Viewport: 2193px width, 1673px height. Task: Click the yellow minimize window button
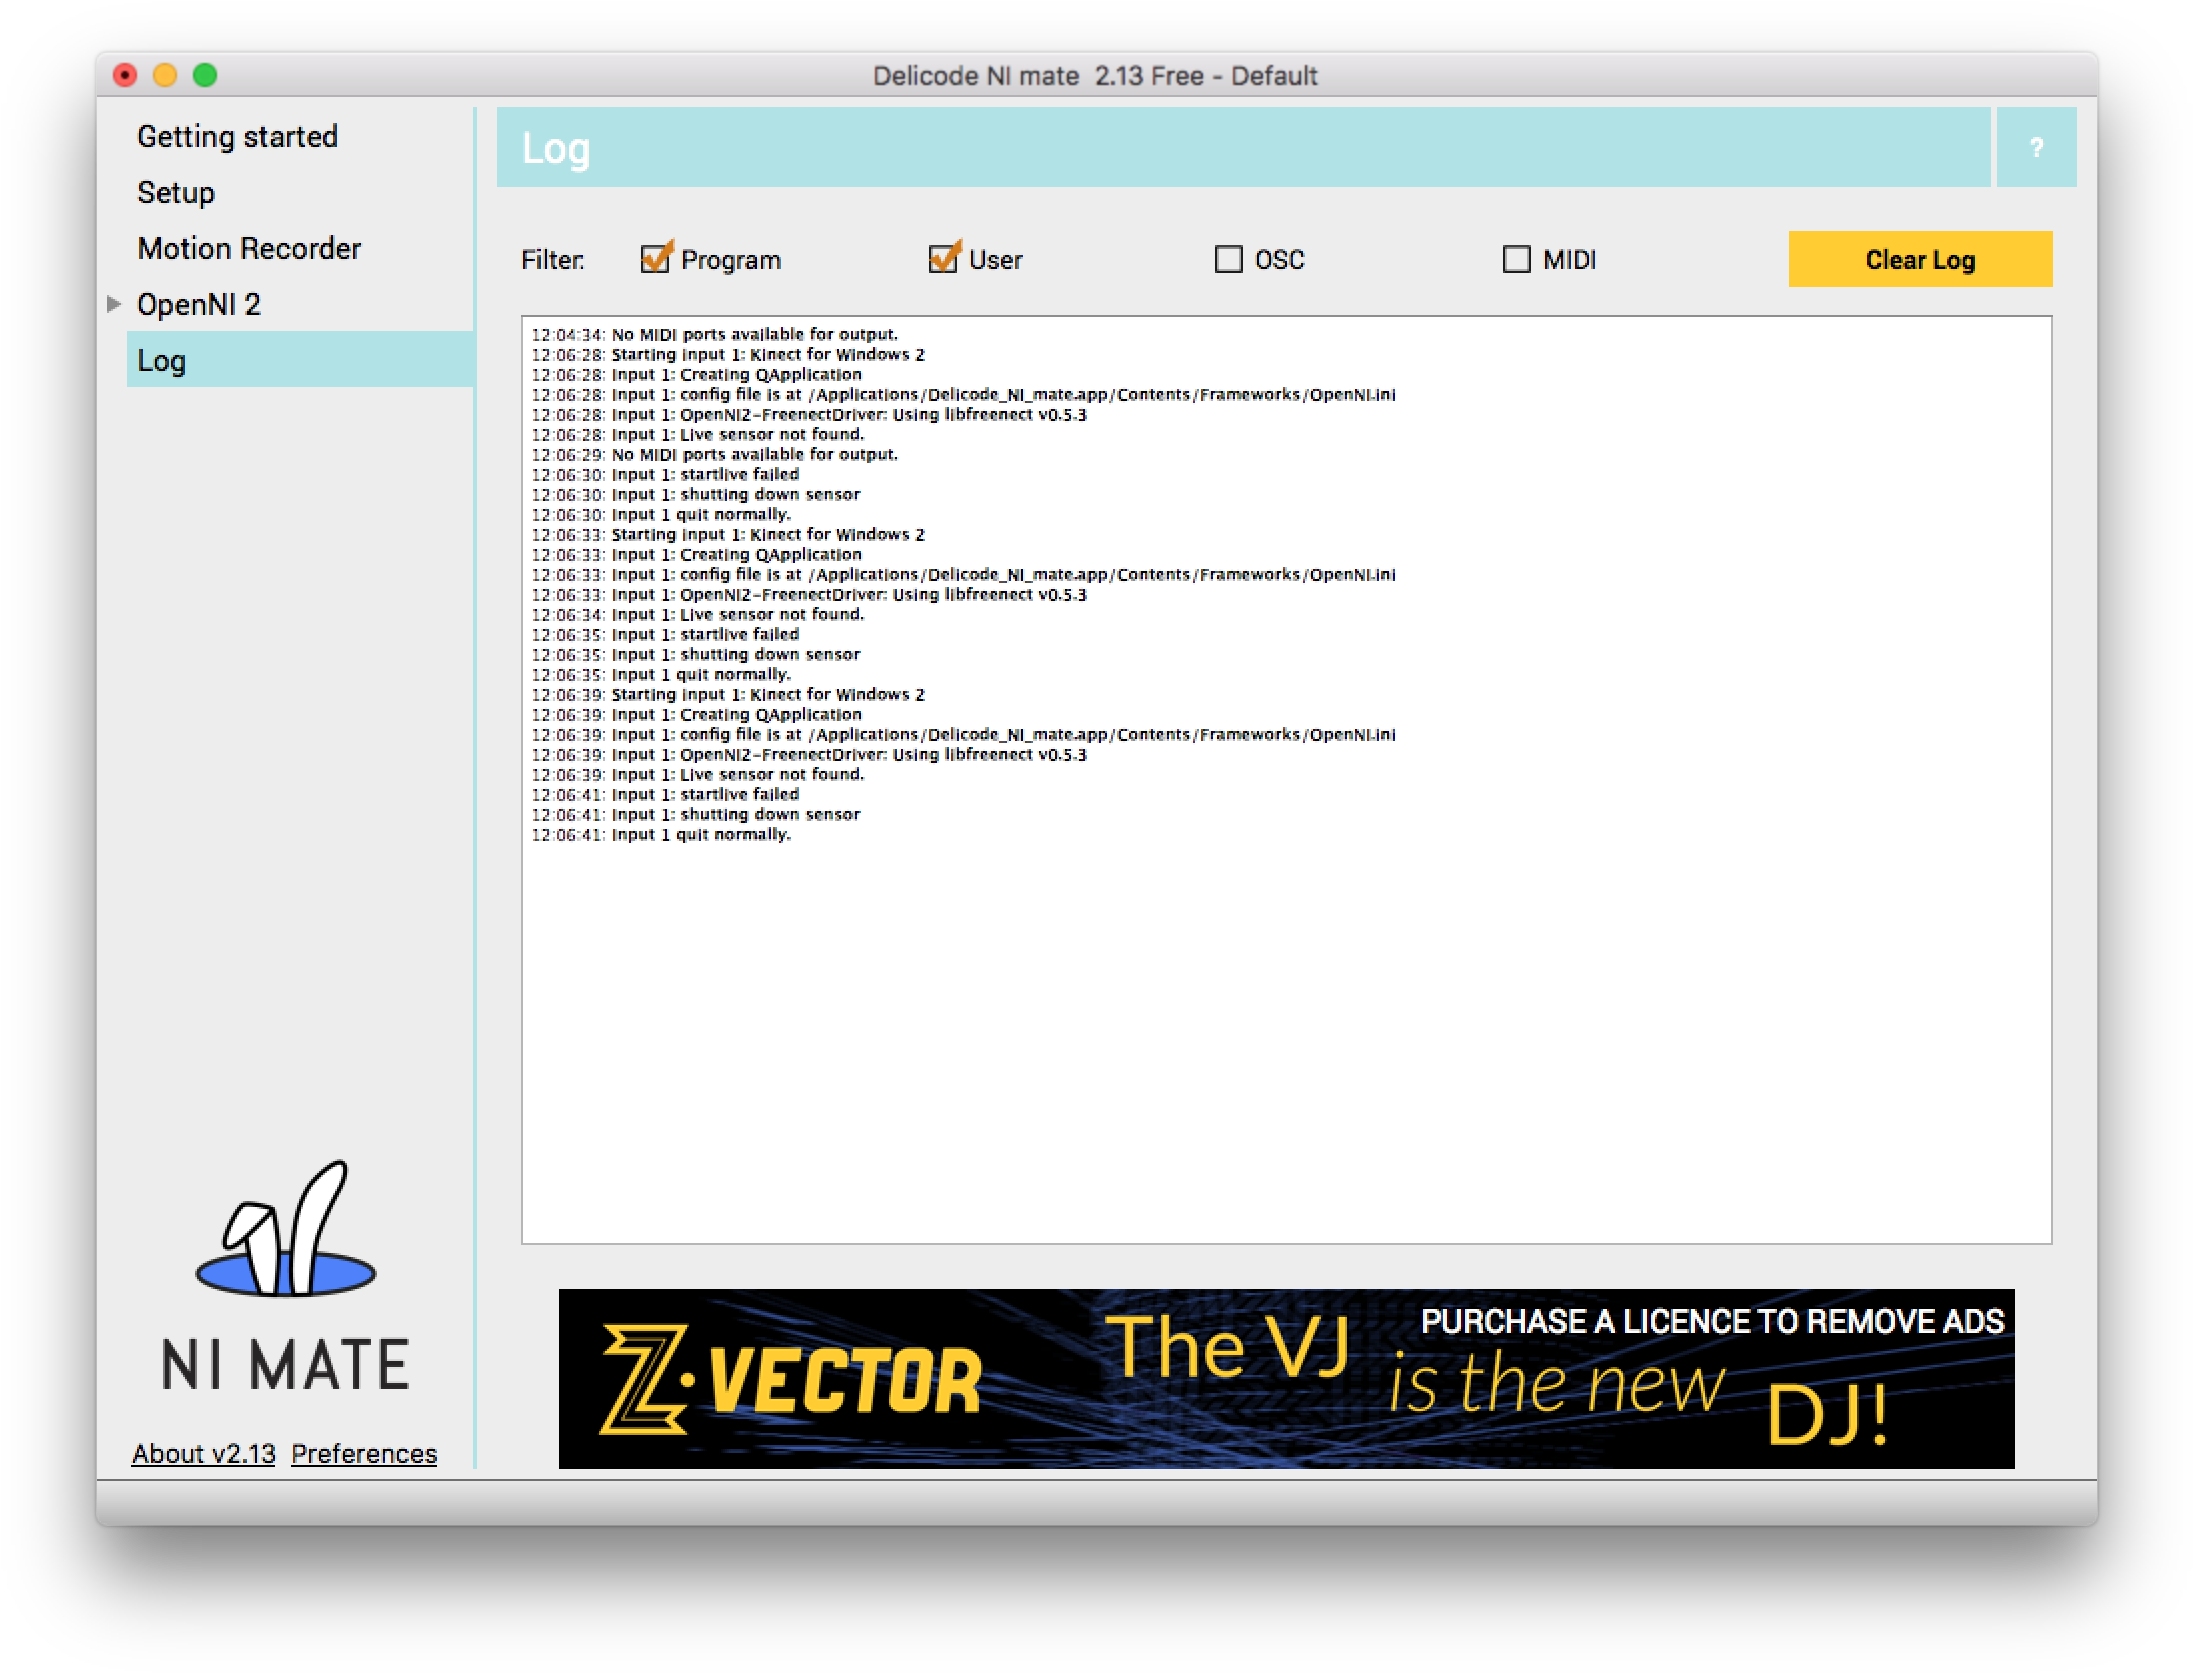click(165, 75)
